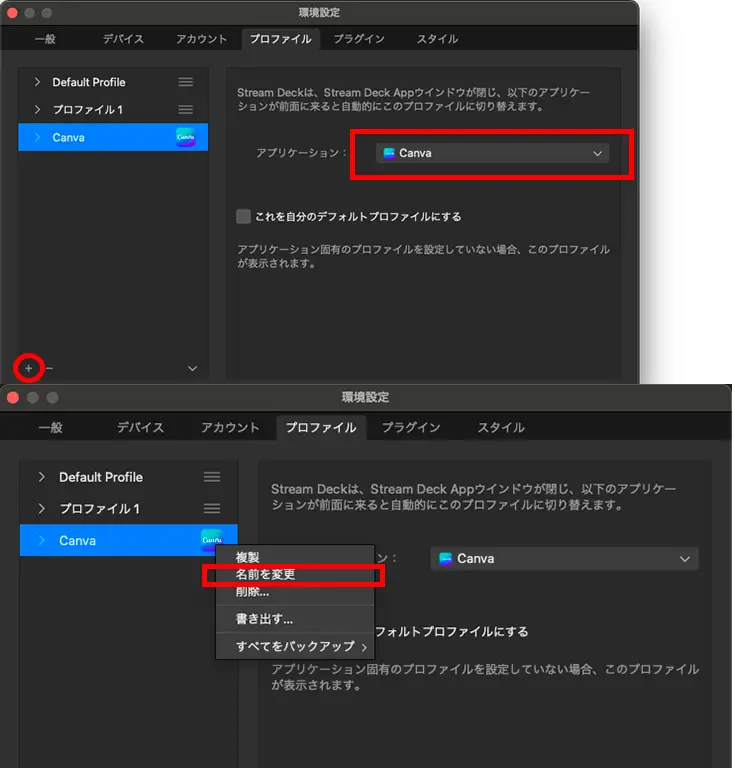The width and height of the screenshot is (735, 768).
Task: Click プロファイル 1 reorder handle in upper window
Action: [x=186, y=109]
